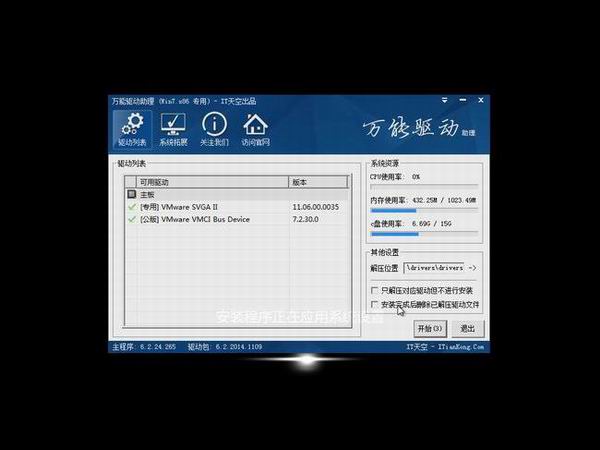Click the 可用驱动 column header
This screenshot has height=450, width=600.
pyautogui.click(x=205, y=182)
